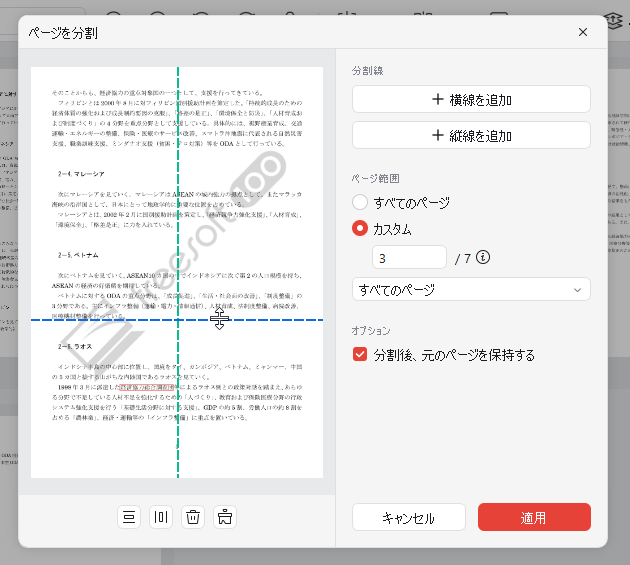Click the custom page number input field
The image size is (630, 565).
pos(408,258)
